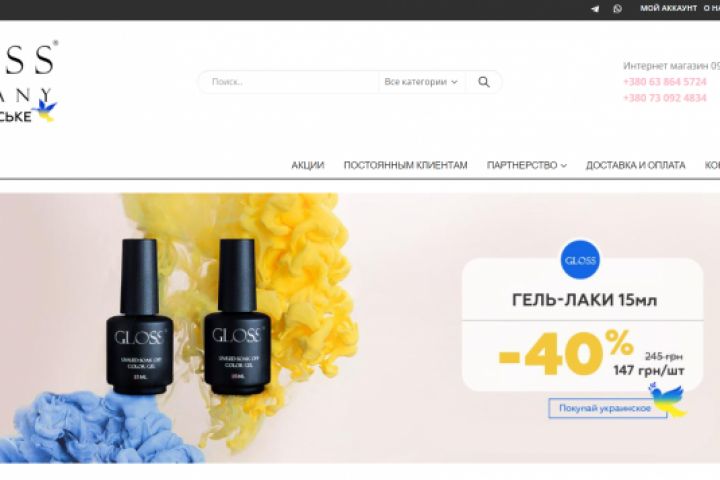Focus the Поиск search field
Screen dimensions: 720x480
(x=287, y=82)
